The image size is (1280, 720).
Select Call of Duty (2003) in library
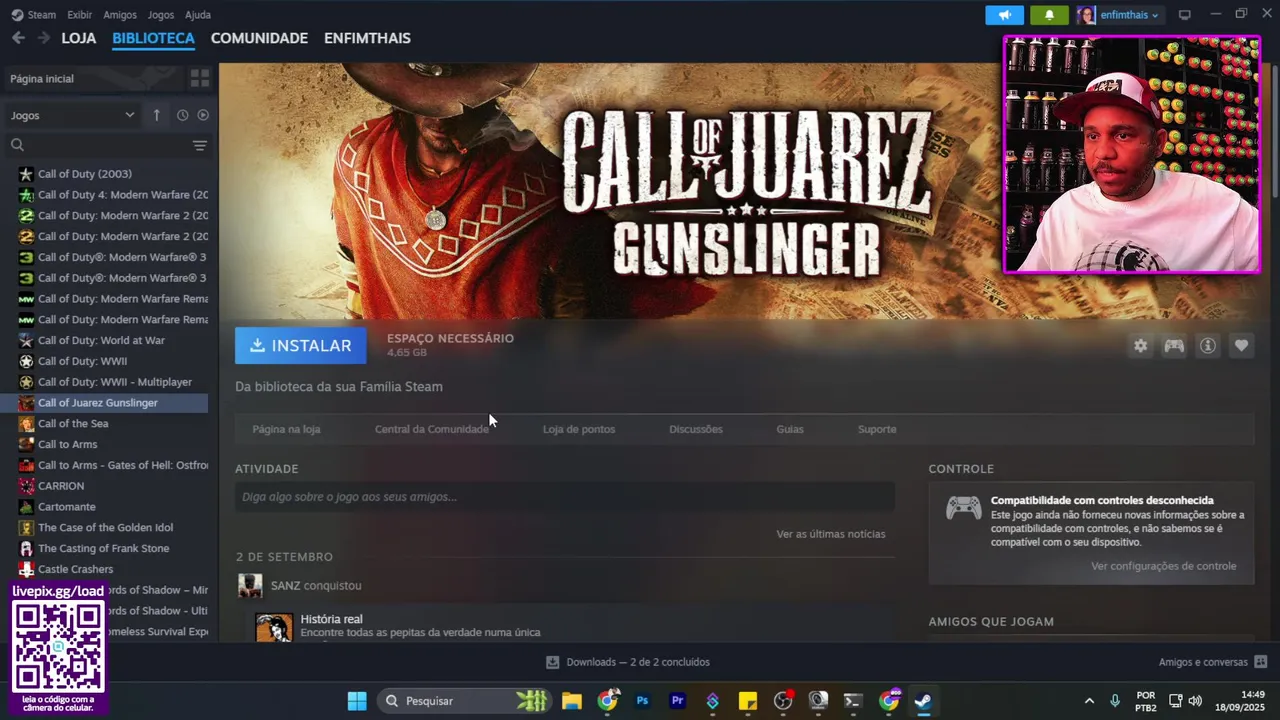tap(105, 174)
